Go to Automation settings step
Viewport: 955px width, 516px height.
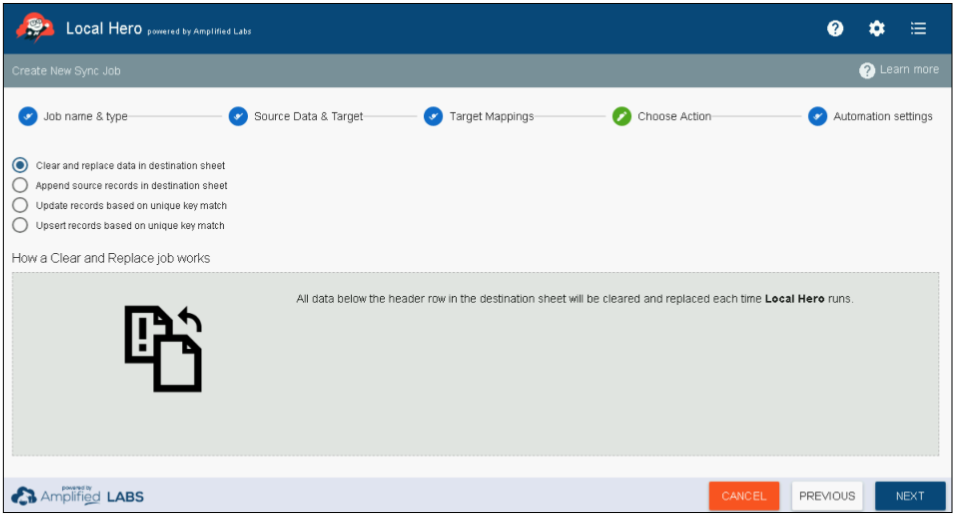[x=883, y=116]
